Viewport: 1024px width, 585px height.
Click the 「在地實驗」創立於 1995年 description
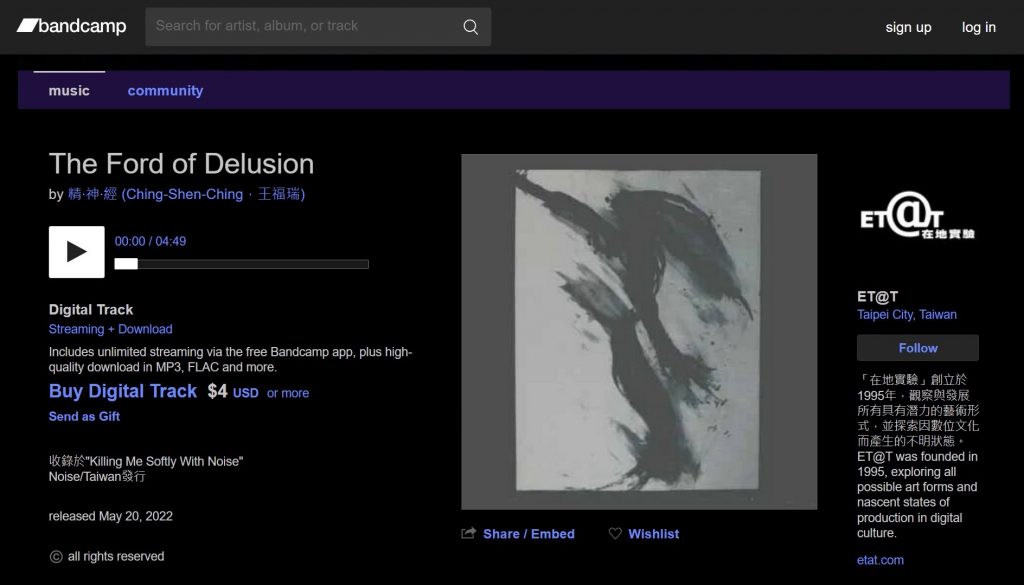(918, 411)
